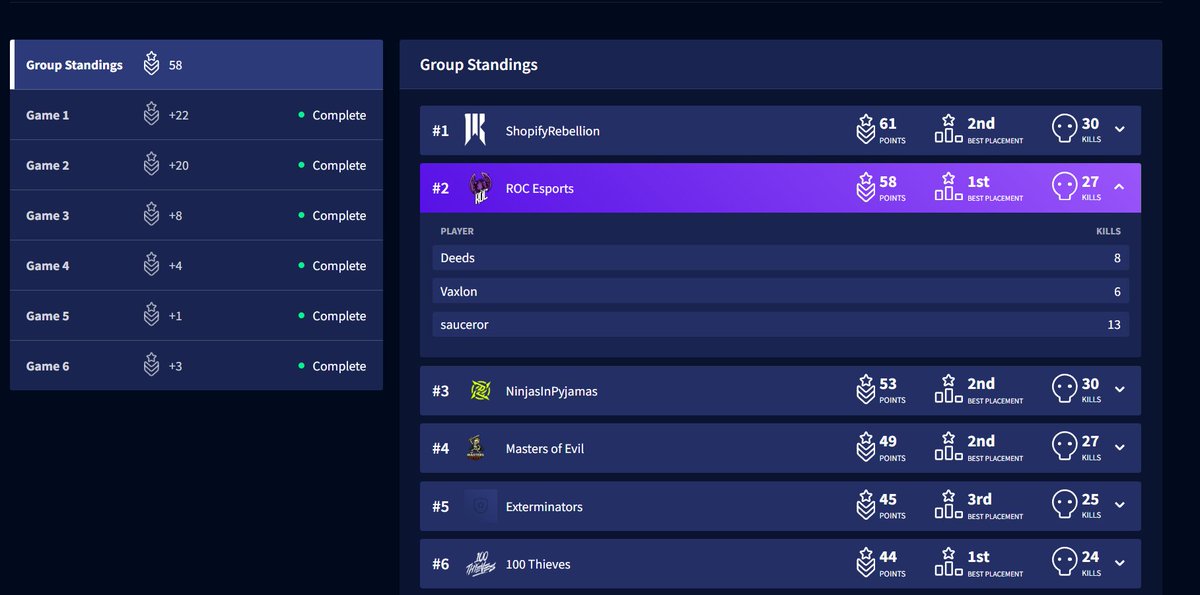The height and width of the screenshot is (595, 1200).
Task: Click Game 3 points badge icon
Action: pos(151,214)
